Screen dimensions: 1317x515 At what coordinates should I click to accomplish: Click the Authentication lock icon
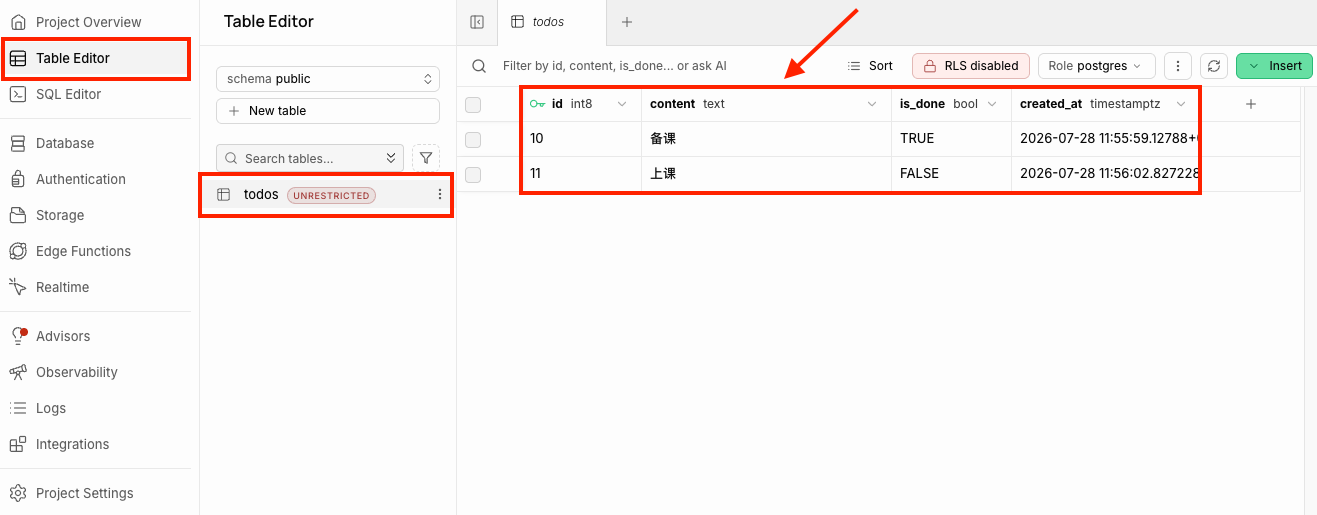[x=18, y=179]
